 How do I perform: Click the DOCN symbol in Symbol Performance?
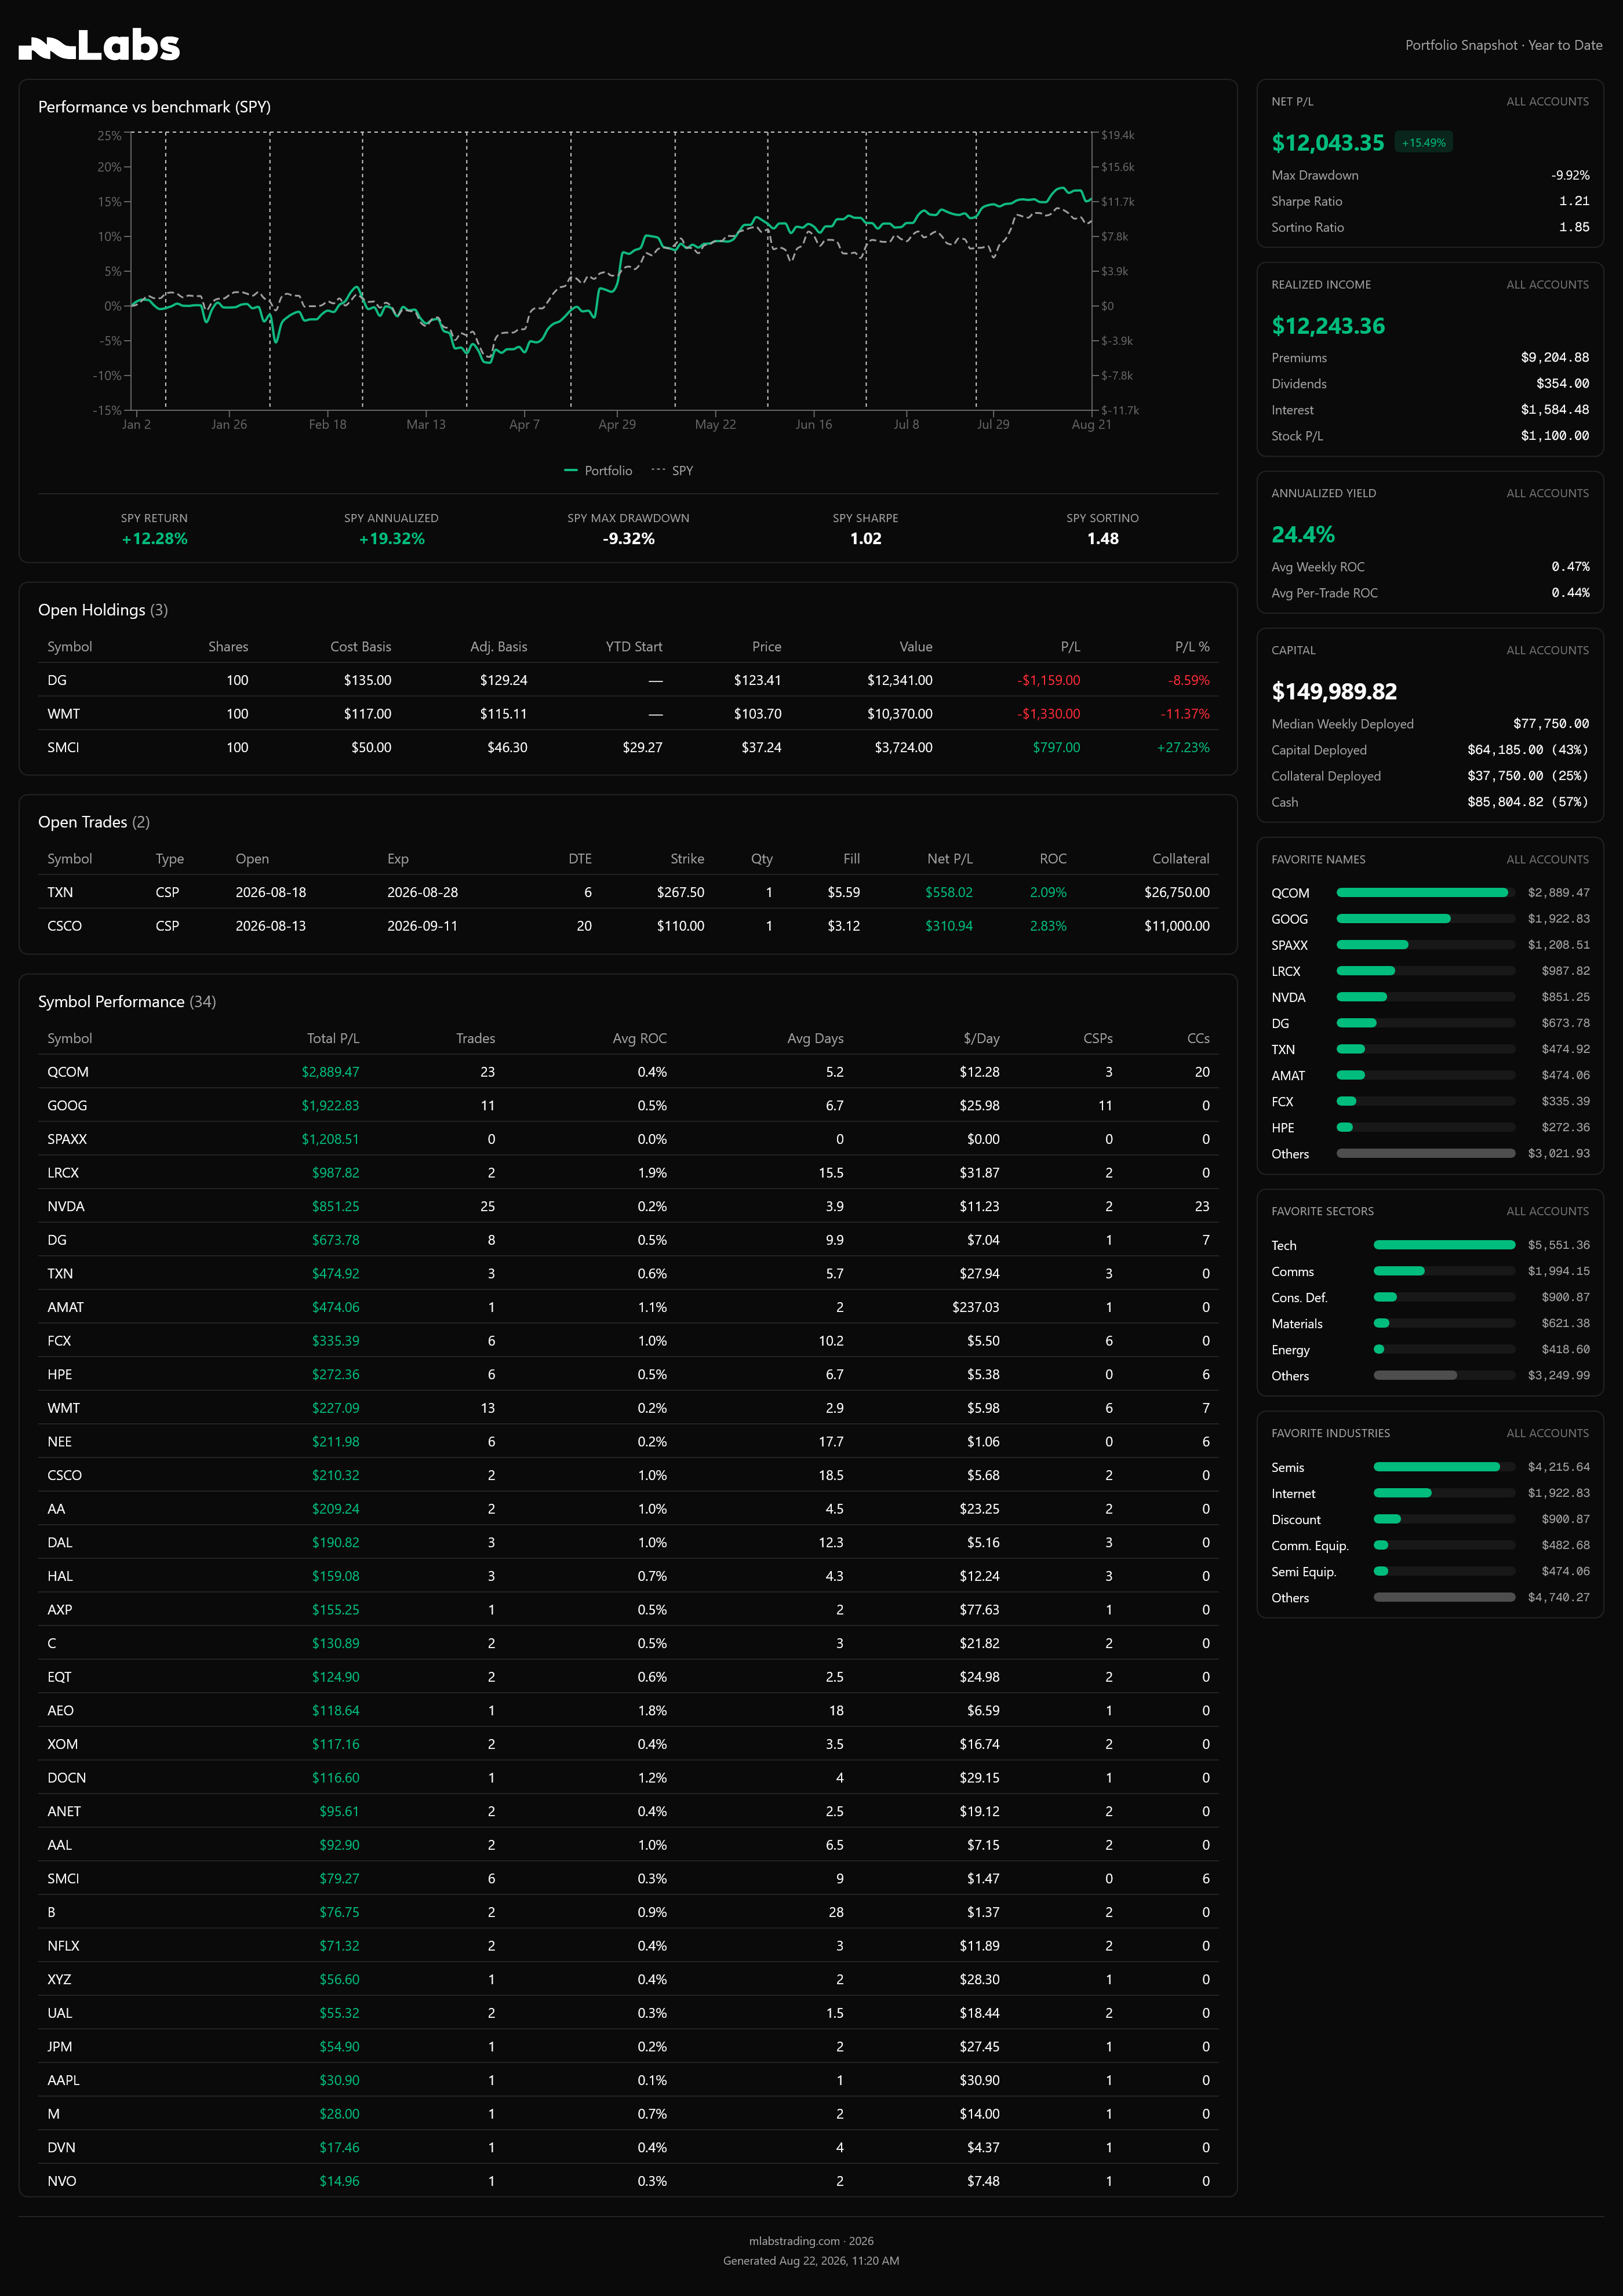click(x=67, y=1778)
